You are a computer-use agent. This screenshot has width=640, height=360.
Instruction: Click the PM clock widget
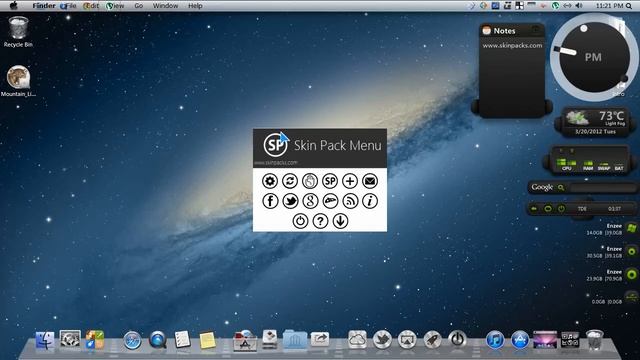coord(594,57)
